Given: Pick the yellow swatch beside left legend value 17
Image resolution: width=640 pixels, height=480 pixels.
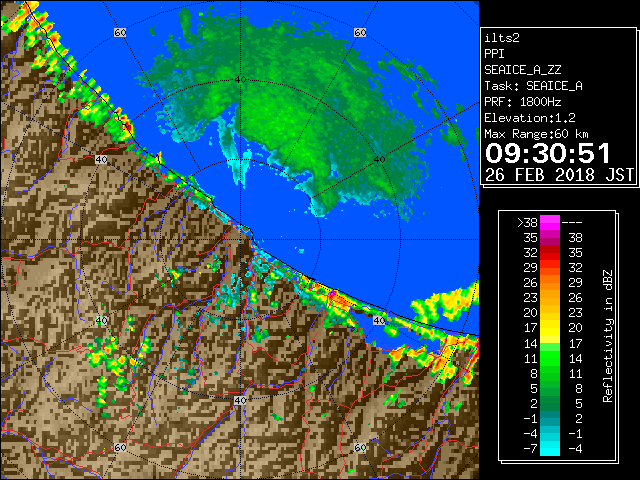Looking at the screenshot, I should tap(550, 328).
